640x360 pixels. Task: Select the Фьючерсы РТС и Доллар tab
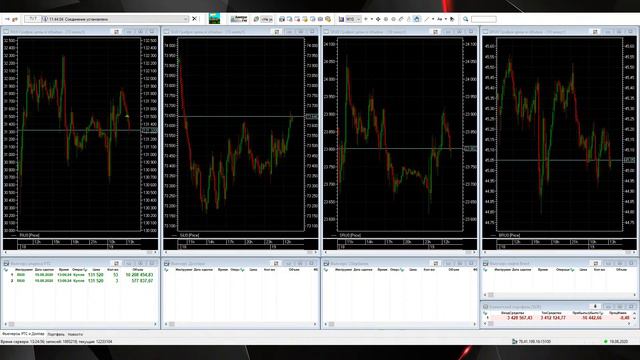click(x=23, y=334)
